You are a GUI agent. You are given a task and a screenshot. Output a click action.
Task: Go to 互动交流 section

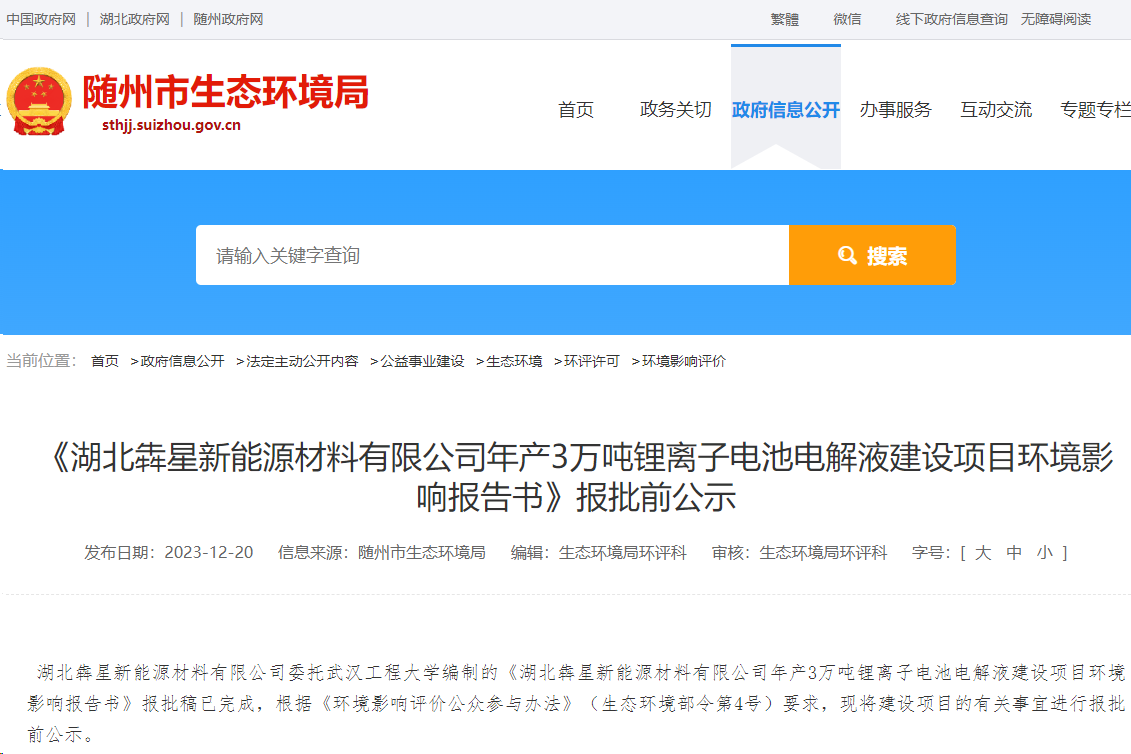[x=996, y=110]
